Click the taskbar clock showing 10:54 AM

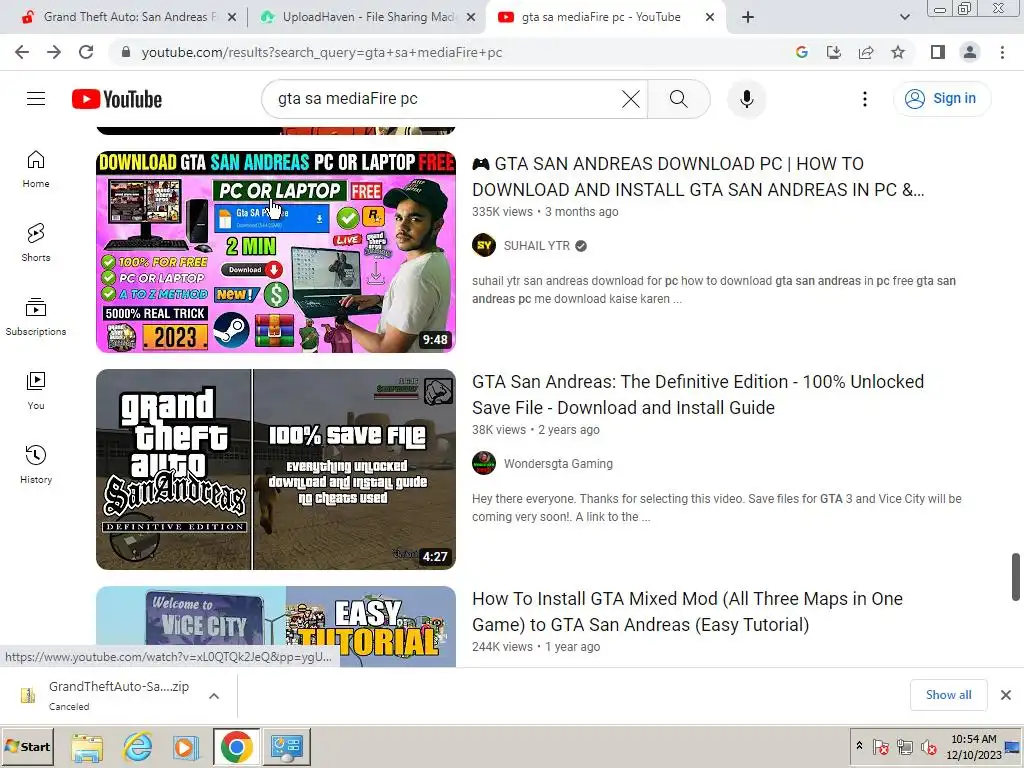tap(974, 746)
